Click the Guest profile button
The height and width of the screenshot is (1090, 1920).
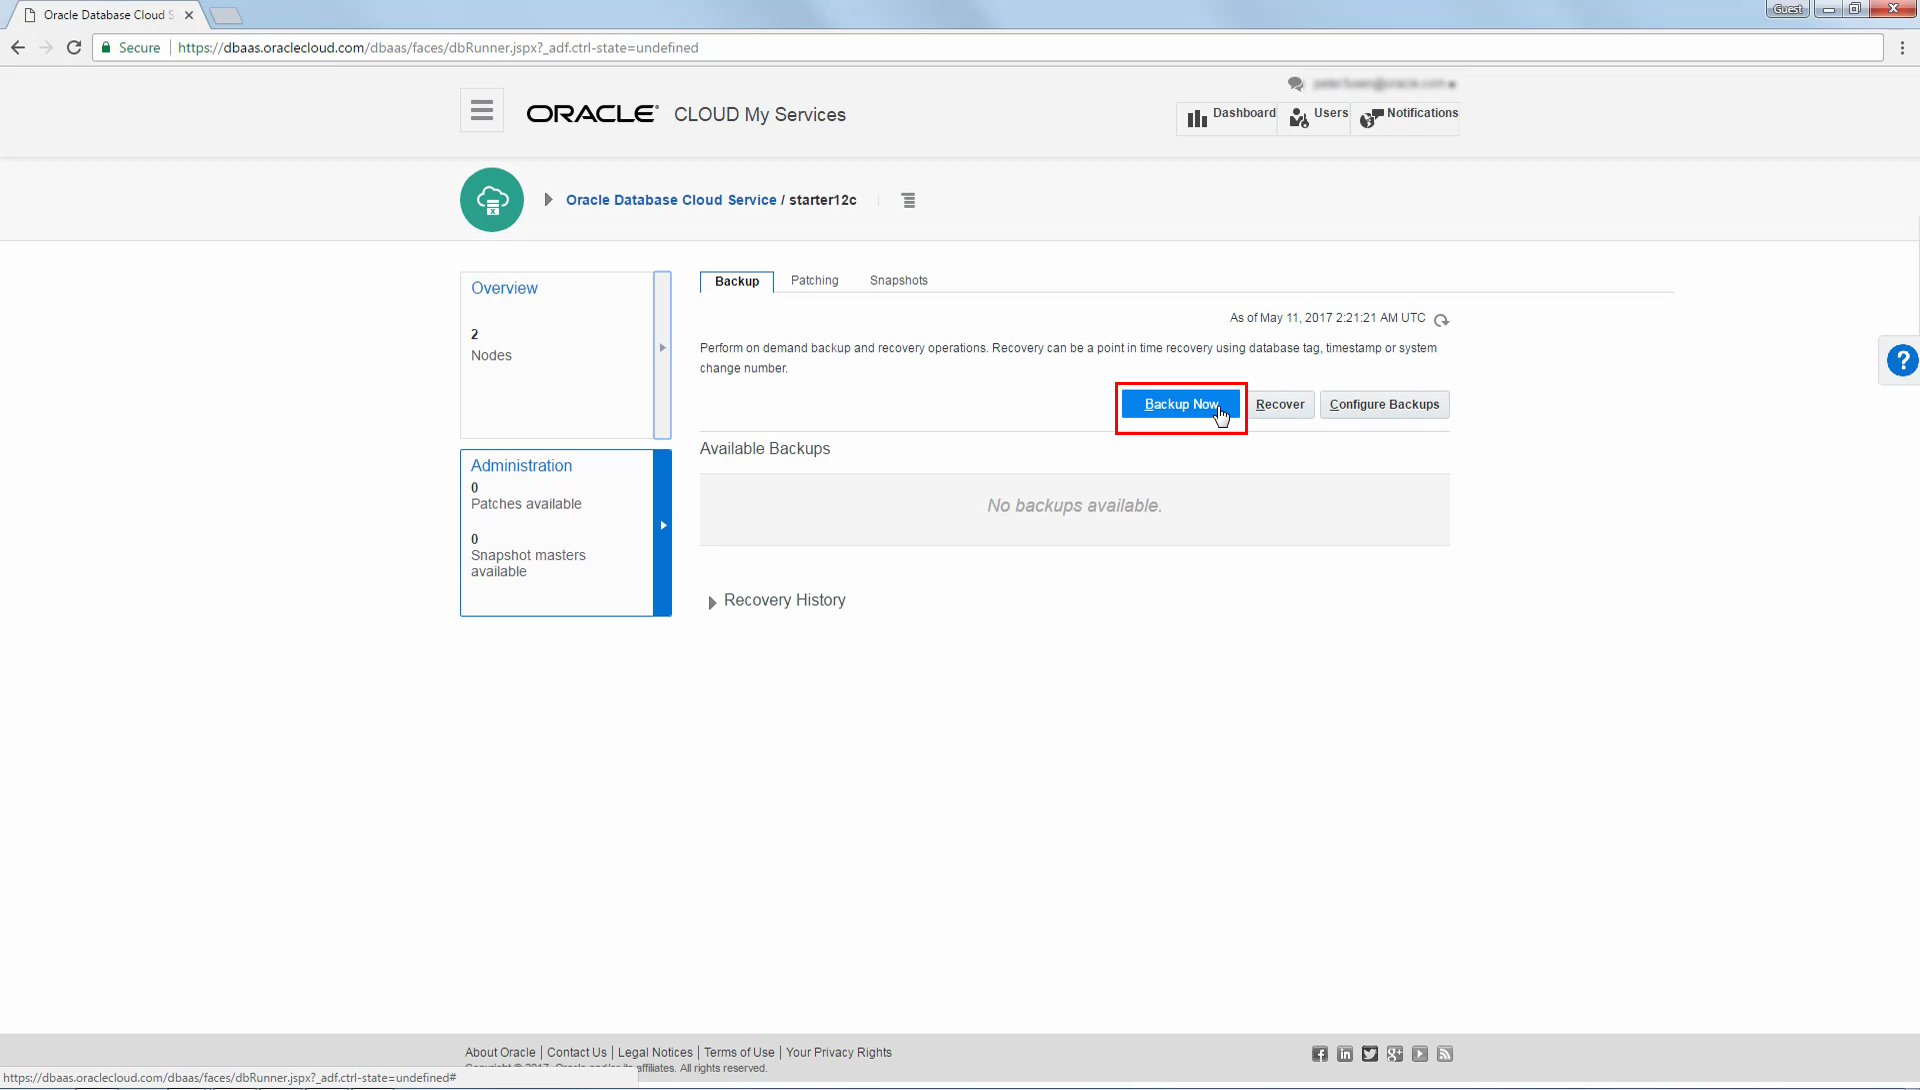pyautogui.click(x=1788, y=9)
